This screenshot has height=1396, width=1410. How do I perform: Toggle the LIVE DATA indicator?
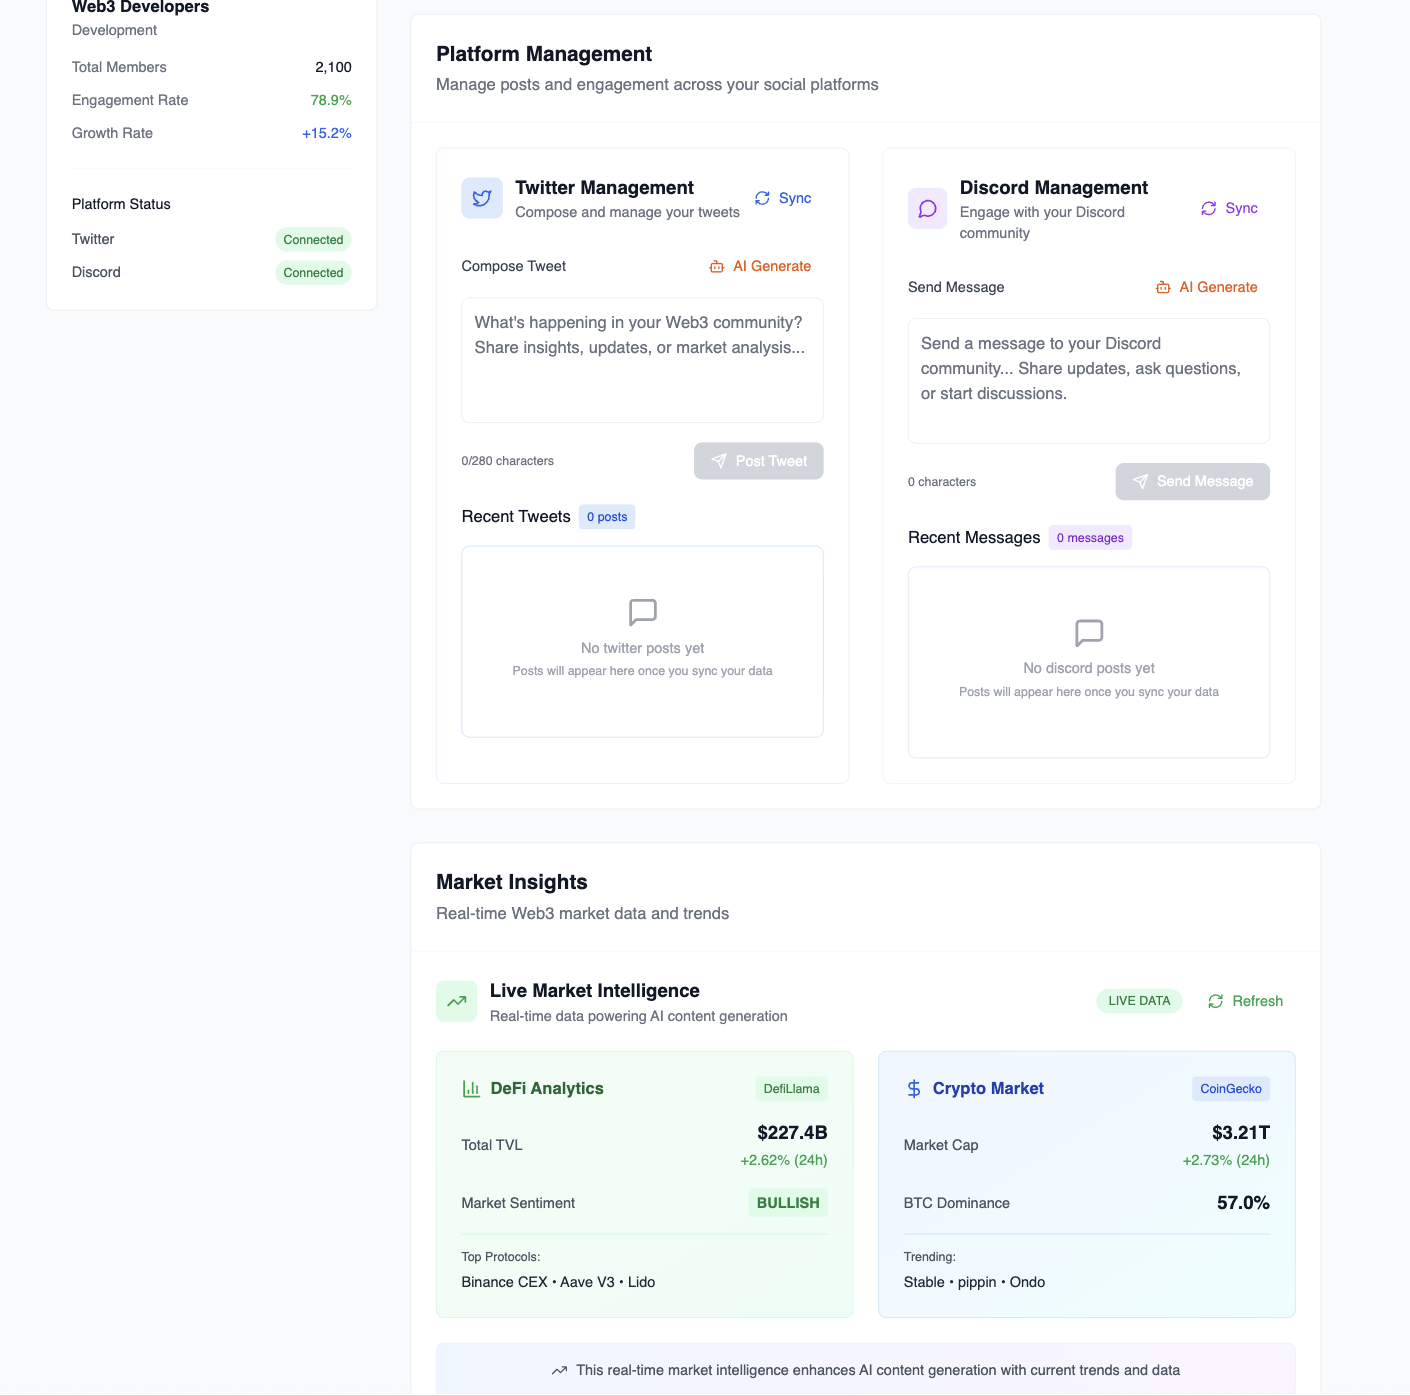[x=1138, y=1001]
